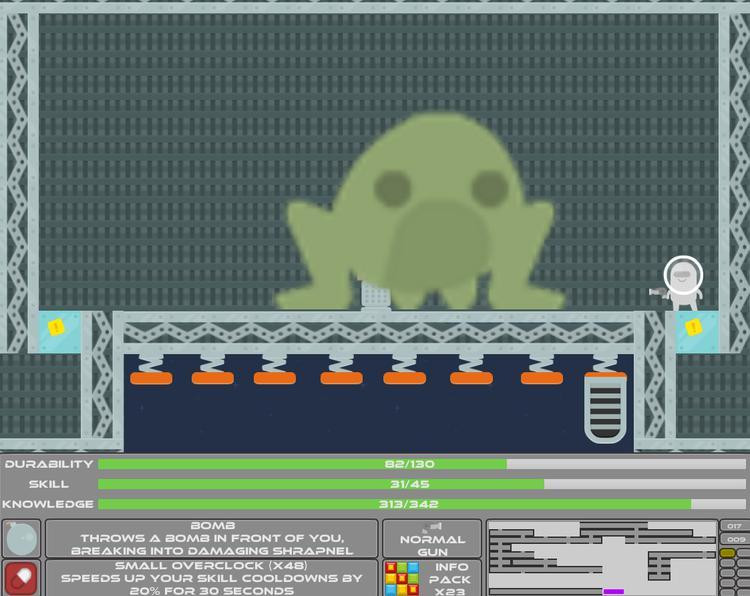Click the Skill bar showing 31/45
The height and width of the screenshot is (596, 750).
point(422,484)
